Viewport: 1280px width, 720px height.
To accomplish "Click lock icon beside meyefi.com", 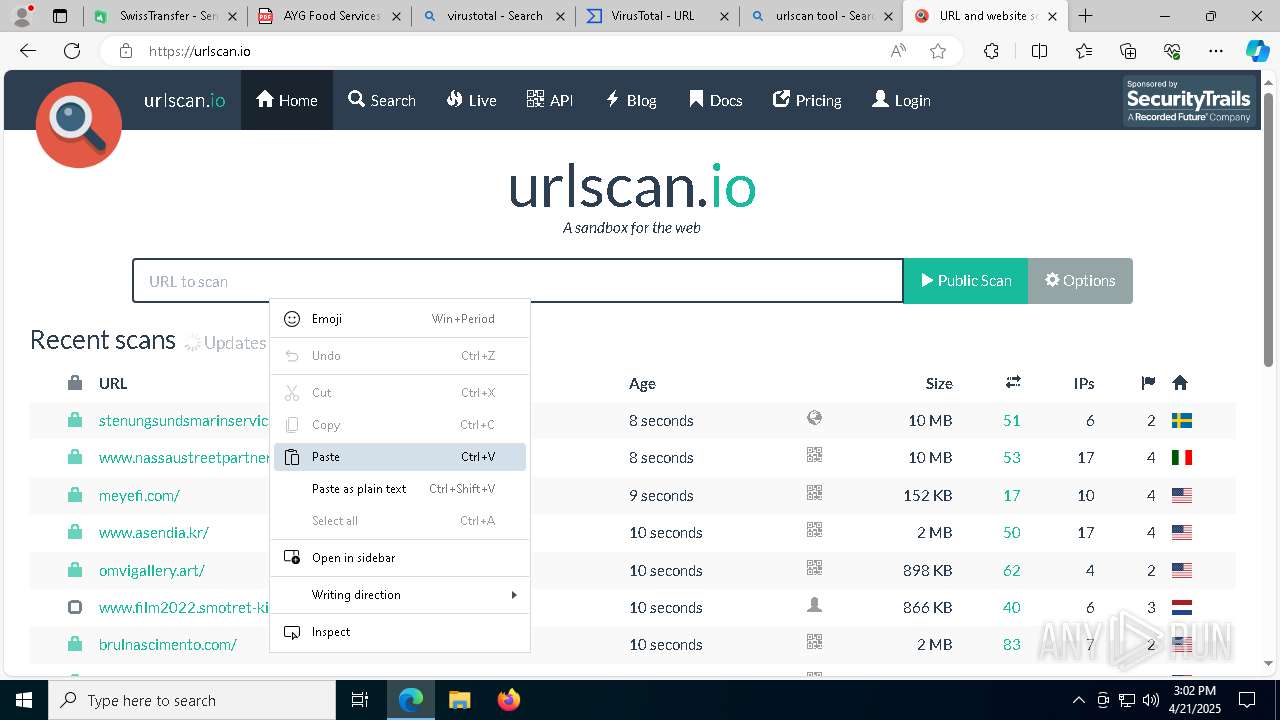I will point(75,495).
